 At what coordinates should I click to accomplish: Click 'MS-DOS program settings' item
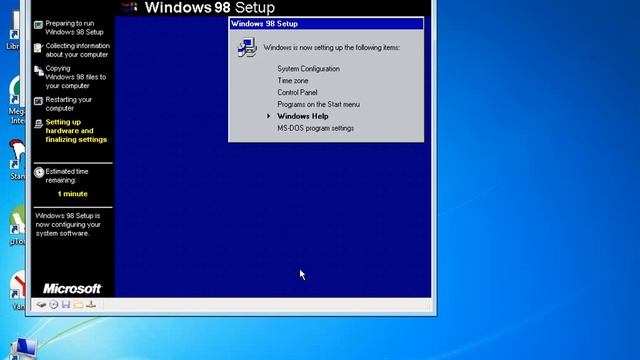pyautogui.click(x=316, y=128)
